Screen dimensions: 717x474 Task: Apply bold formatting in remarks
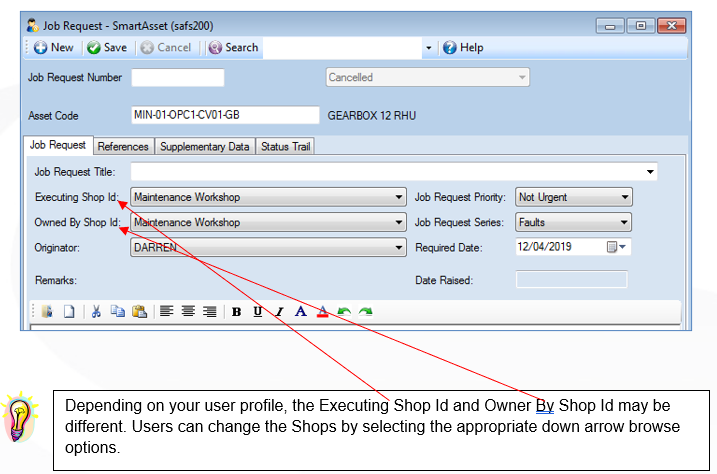(x=236, y=312)
